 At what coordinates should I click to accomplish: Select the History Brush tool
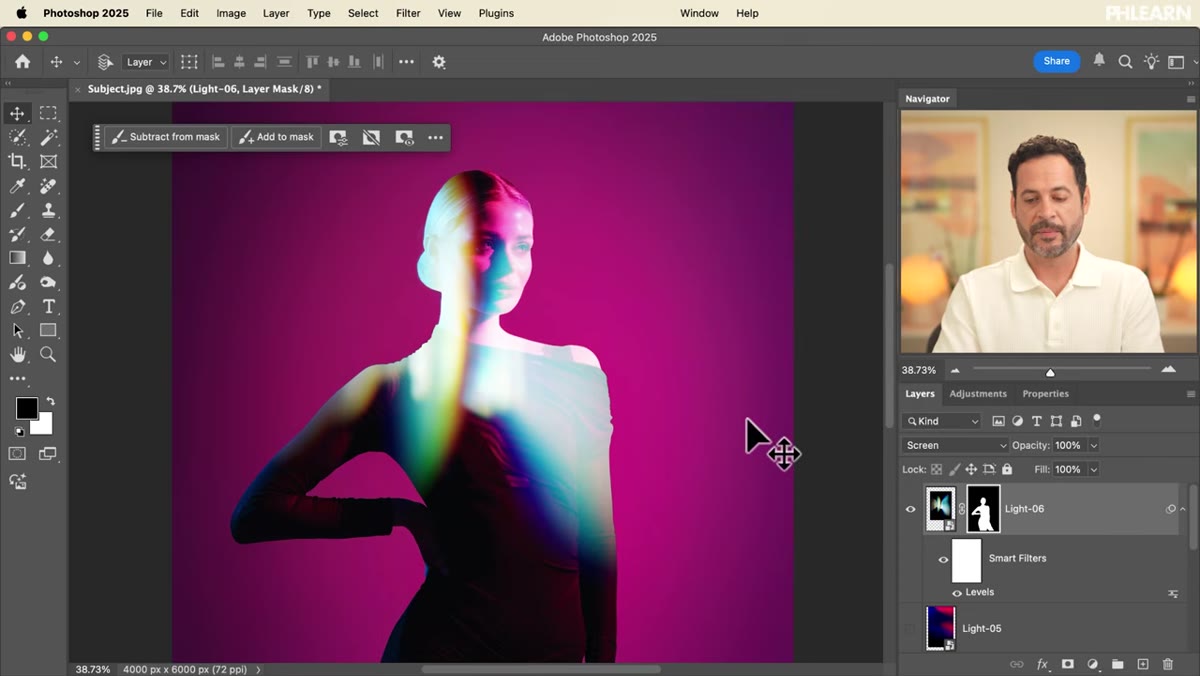[x=17, y=234]
